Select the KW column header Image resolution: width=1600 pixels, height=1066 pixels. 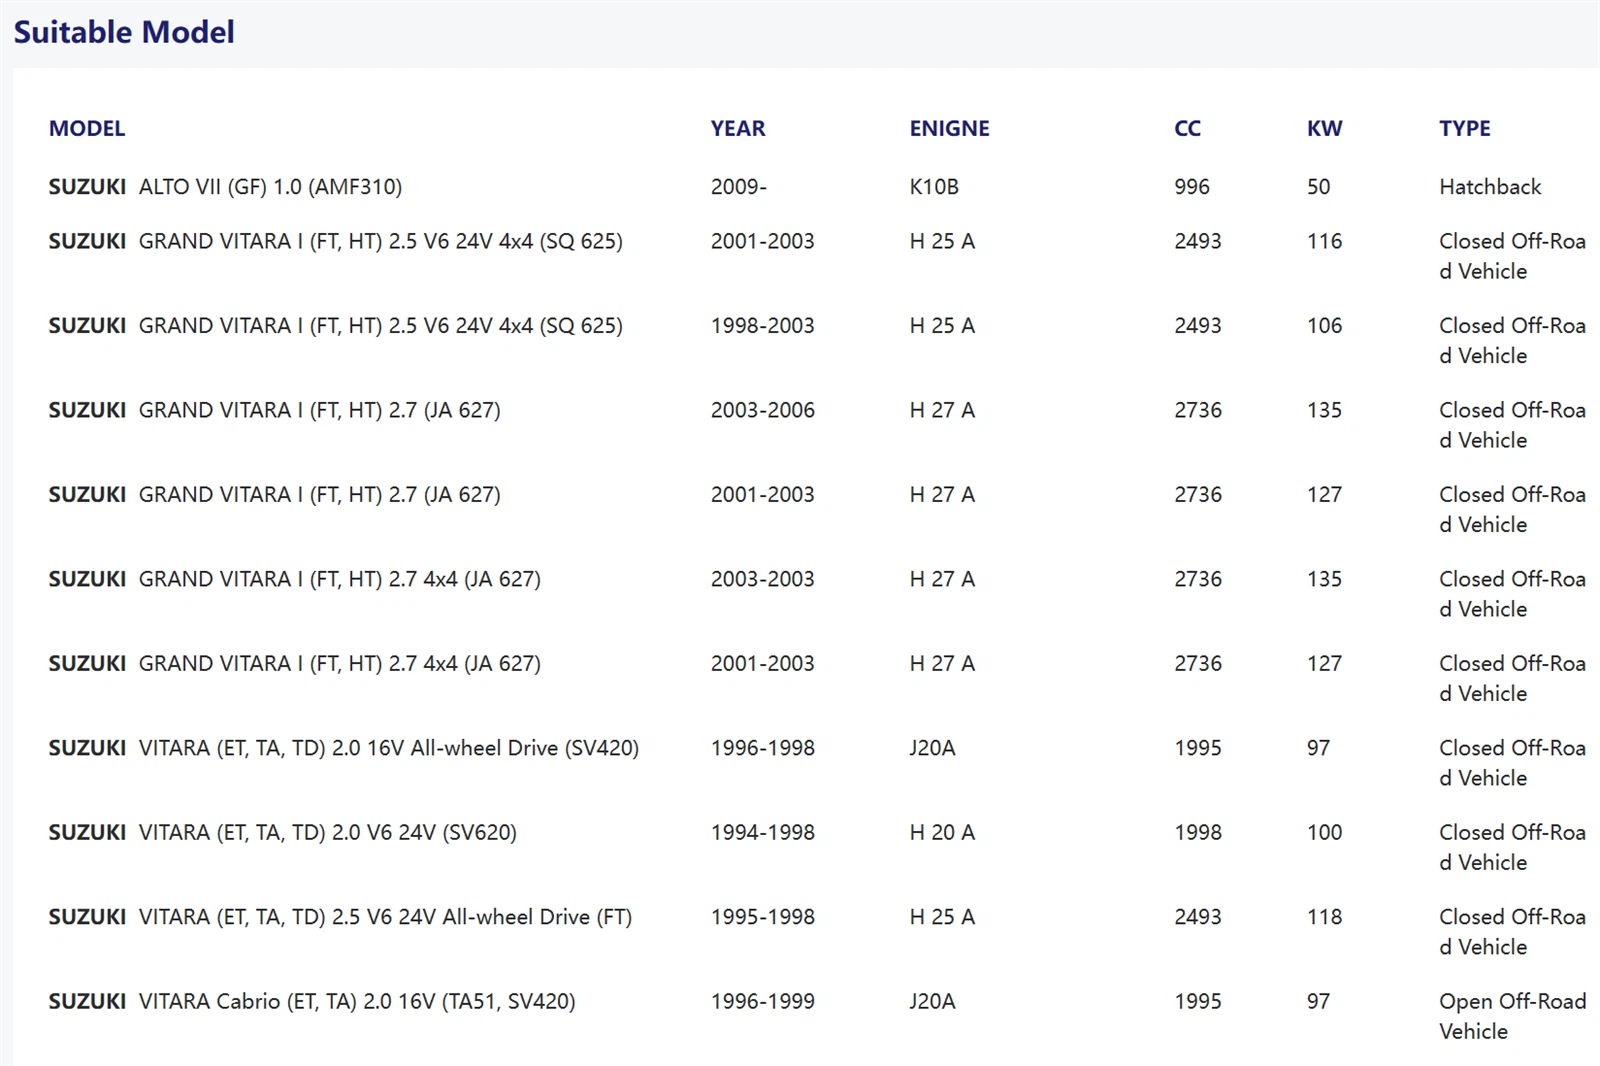[x=1324, y=128]
